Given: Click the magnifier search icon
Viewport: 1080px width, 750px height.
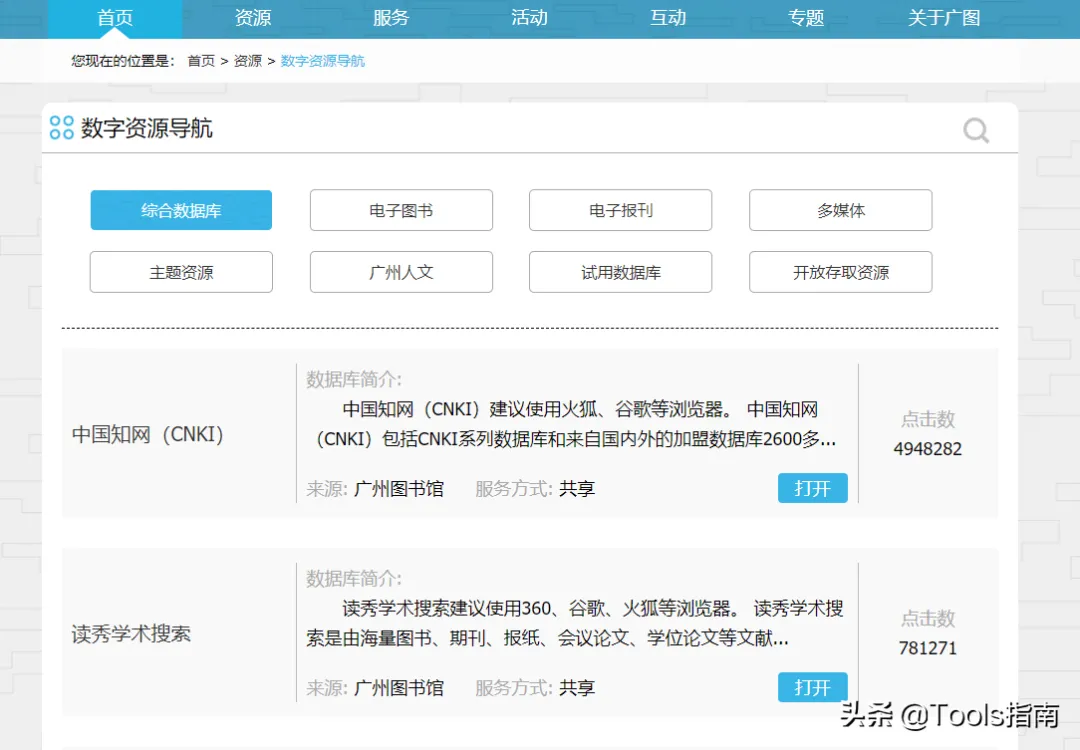Looking at the screenshot, I should [976, 129].
